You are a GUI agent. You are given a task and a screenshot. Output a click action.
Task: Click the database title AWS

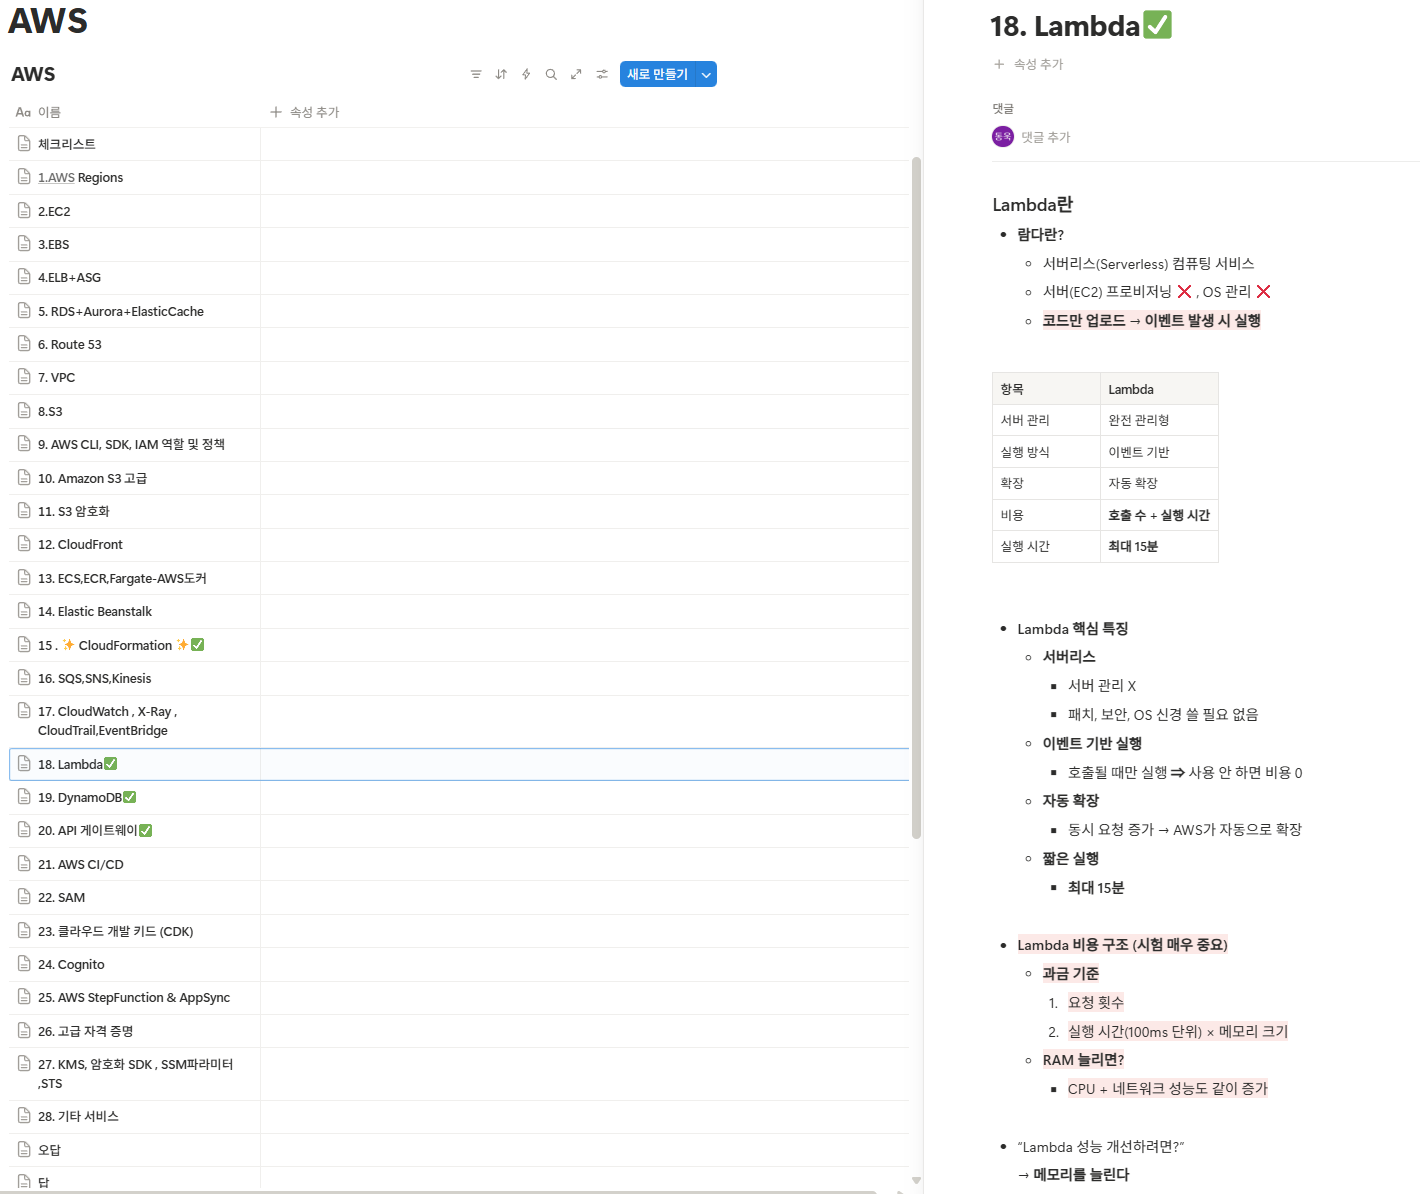point(33,74)
